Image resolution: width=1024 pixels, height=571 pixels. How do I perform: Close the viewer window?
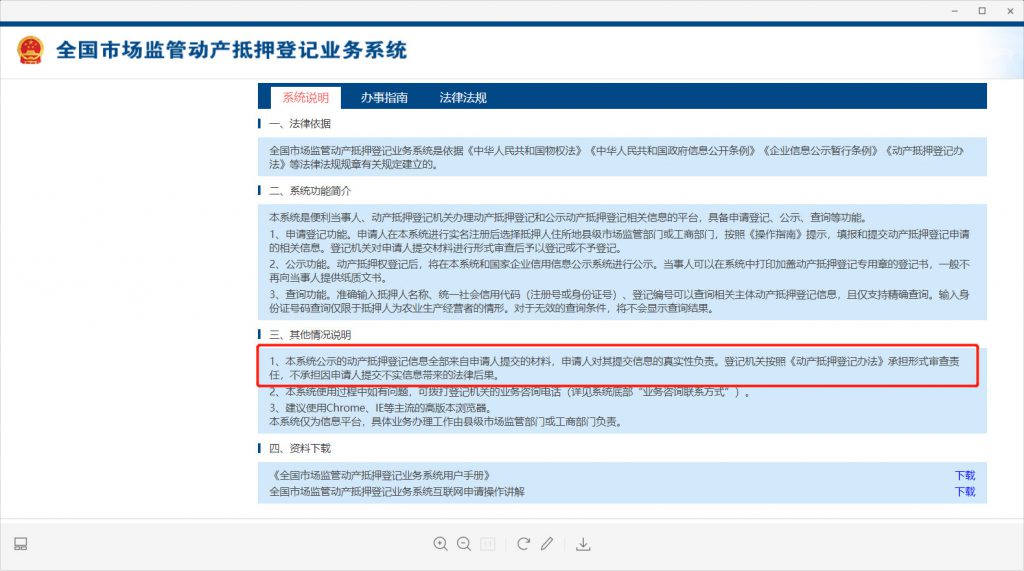click(x=1010, y=10)
